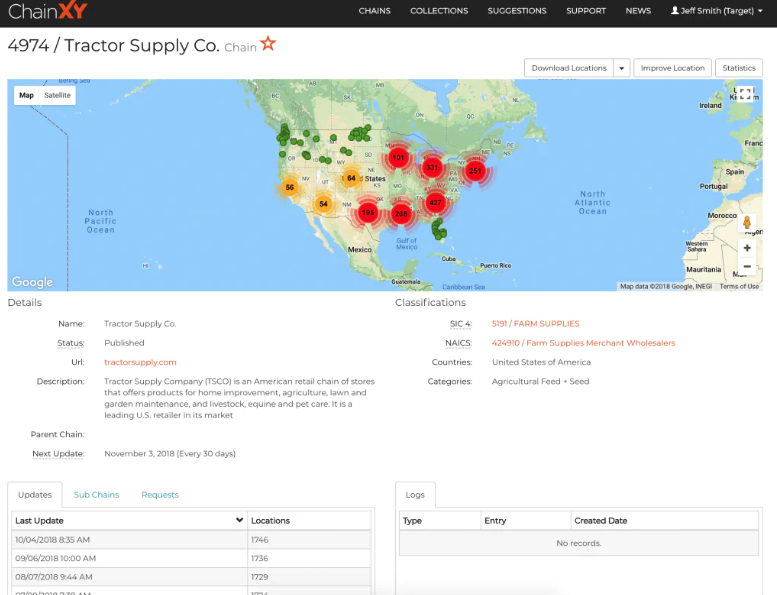Viewport: 777px width, 595px height.
Task: Click the orange cluster marker 56
Action: (290, 187)
